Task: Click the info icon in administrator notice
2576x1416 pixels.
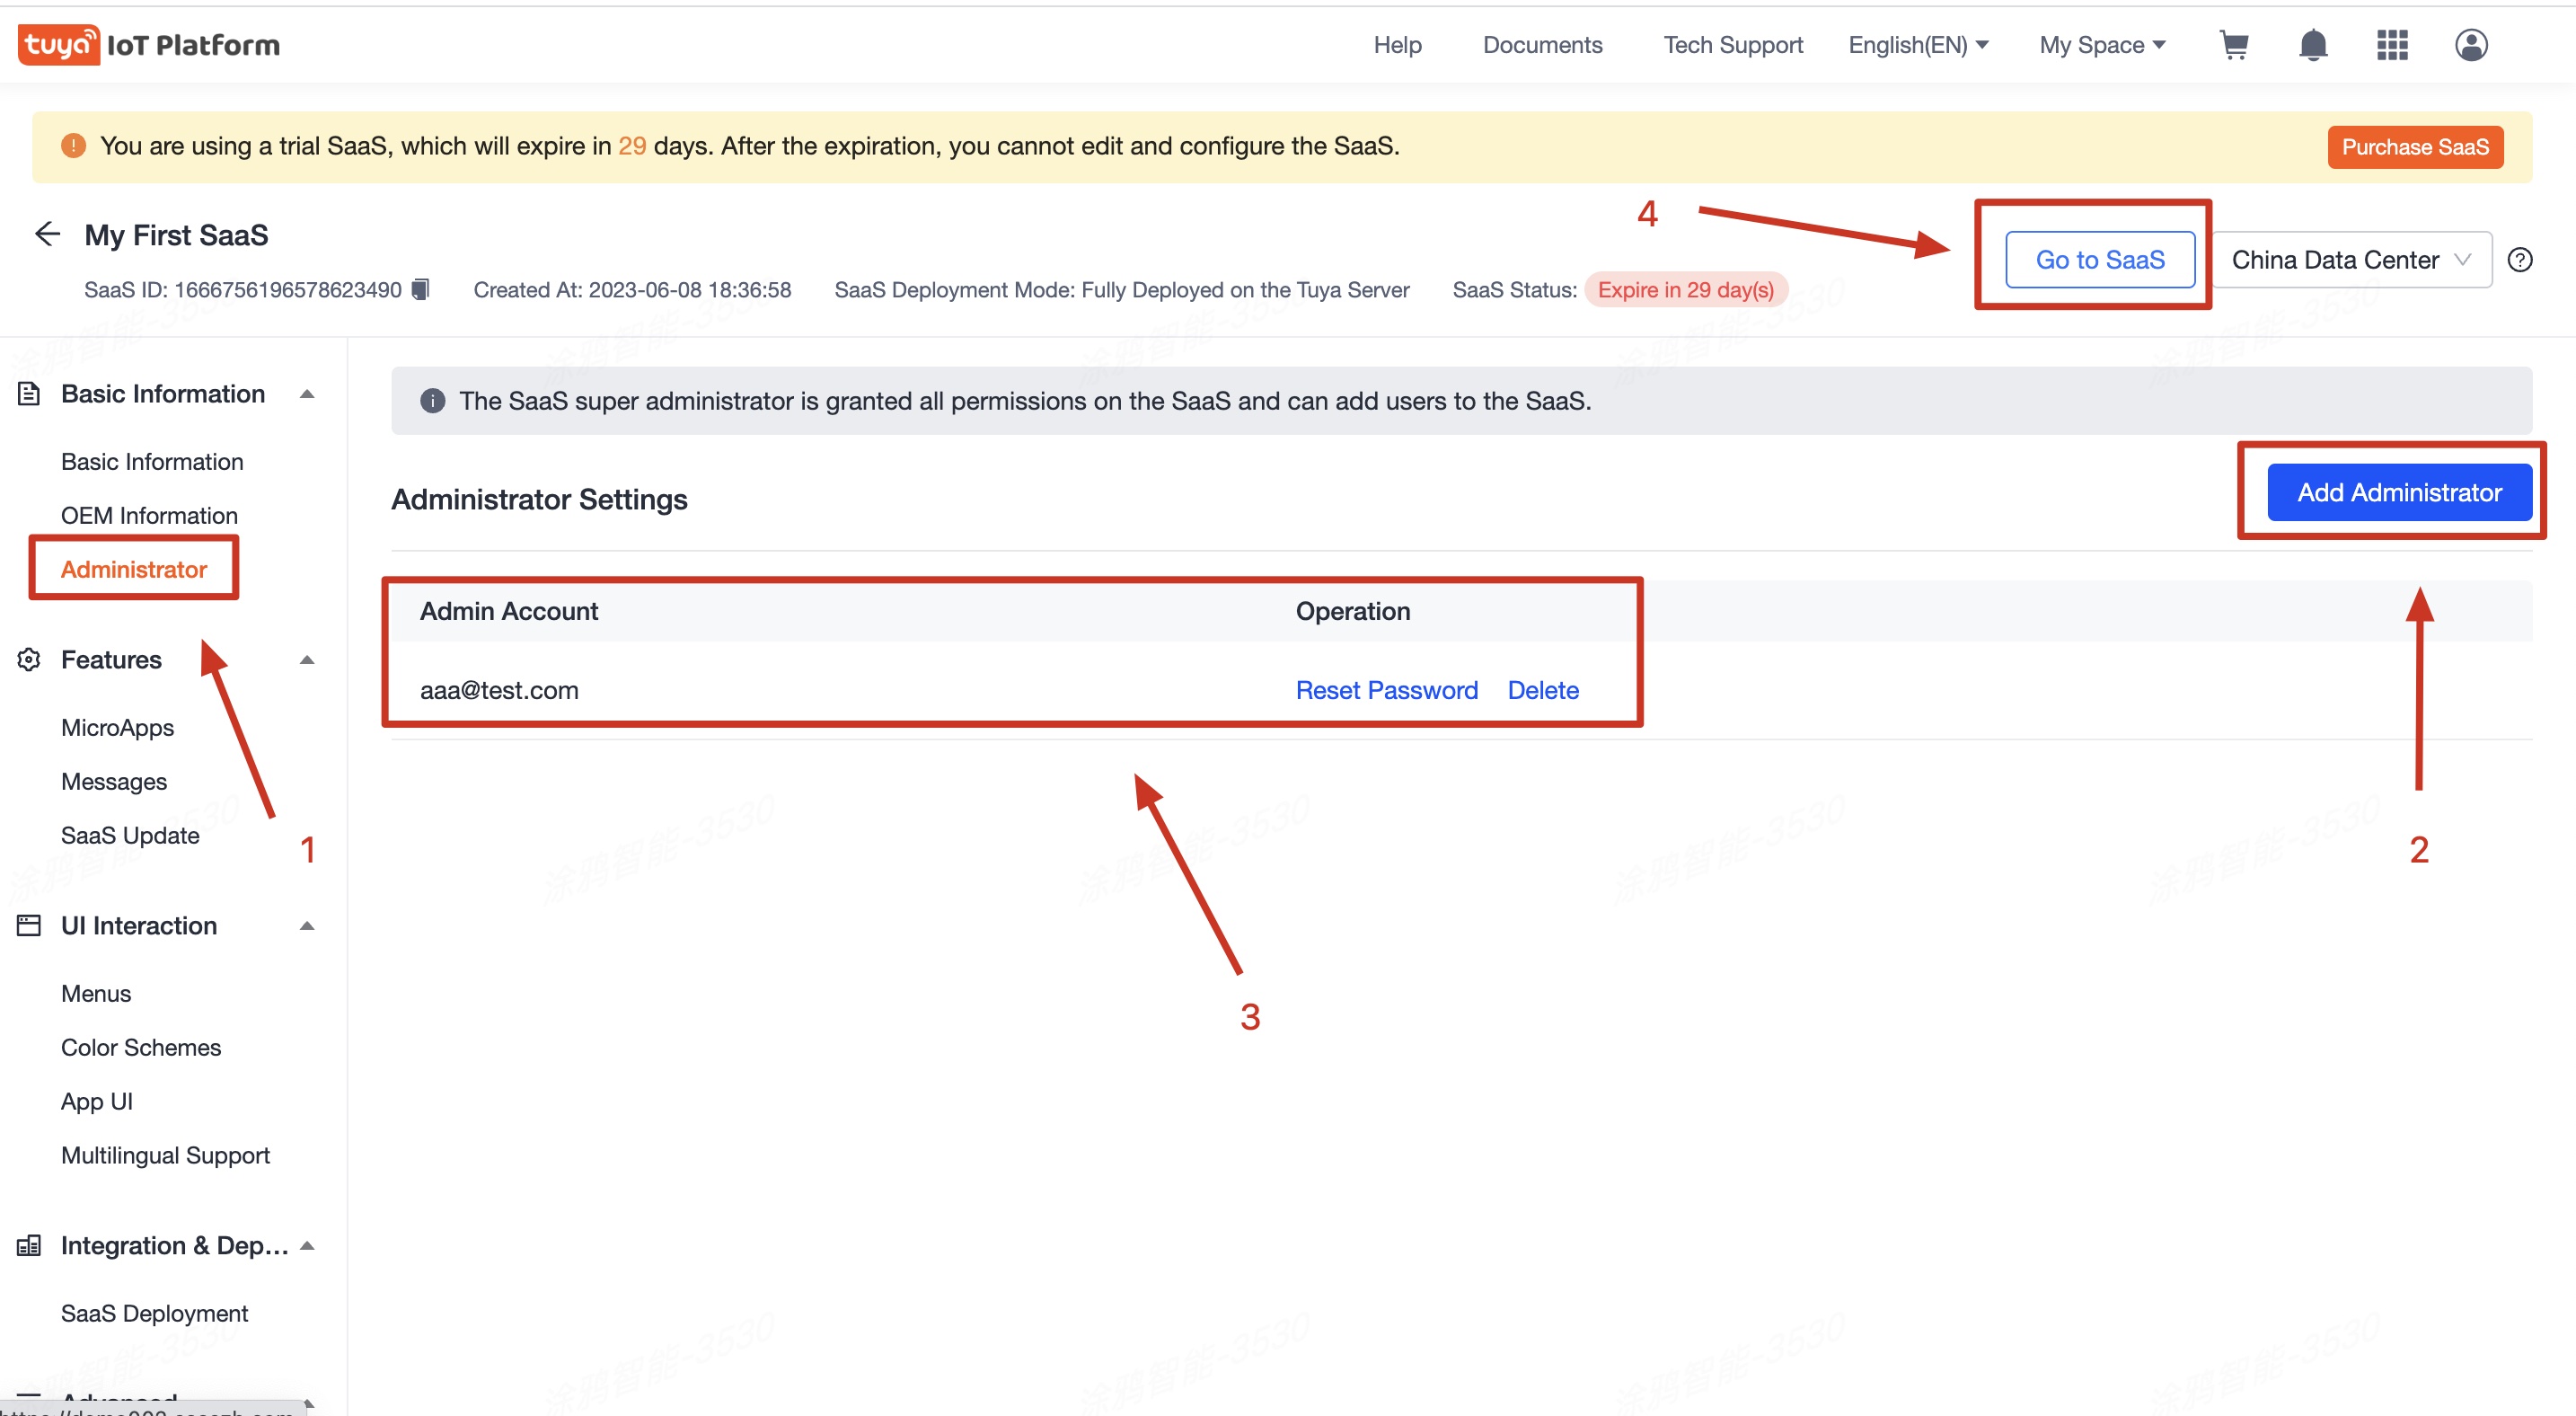Action: (432, 401)
